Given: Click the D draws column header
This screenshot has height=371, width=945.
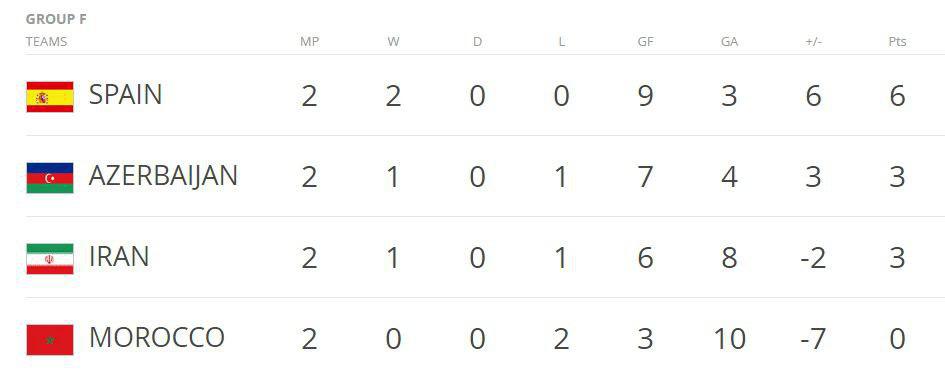Looking at the screenshot, I should coord(477,42).
